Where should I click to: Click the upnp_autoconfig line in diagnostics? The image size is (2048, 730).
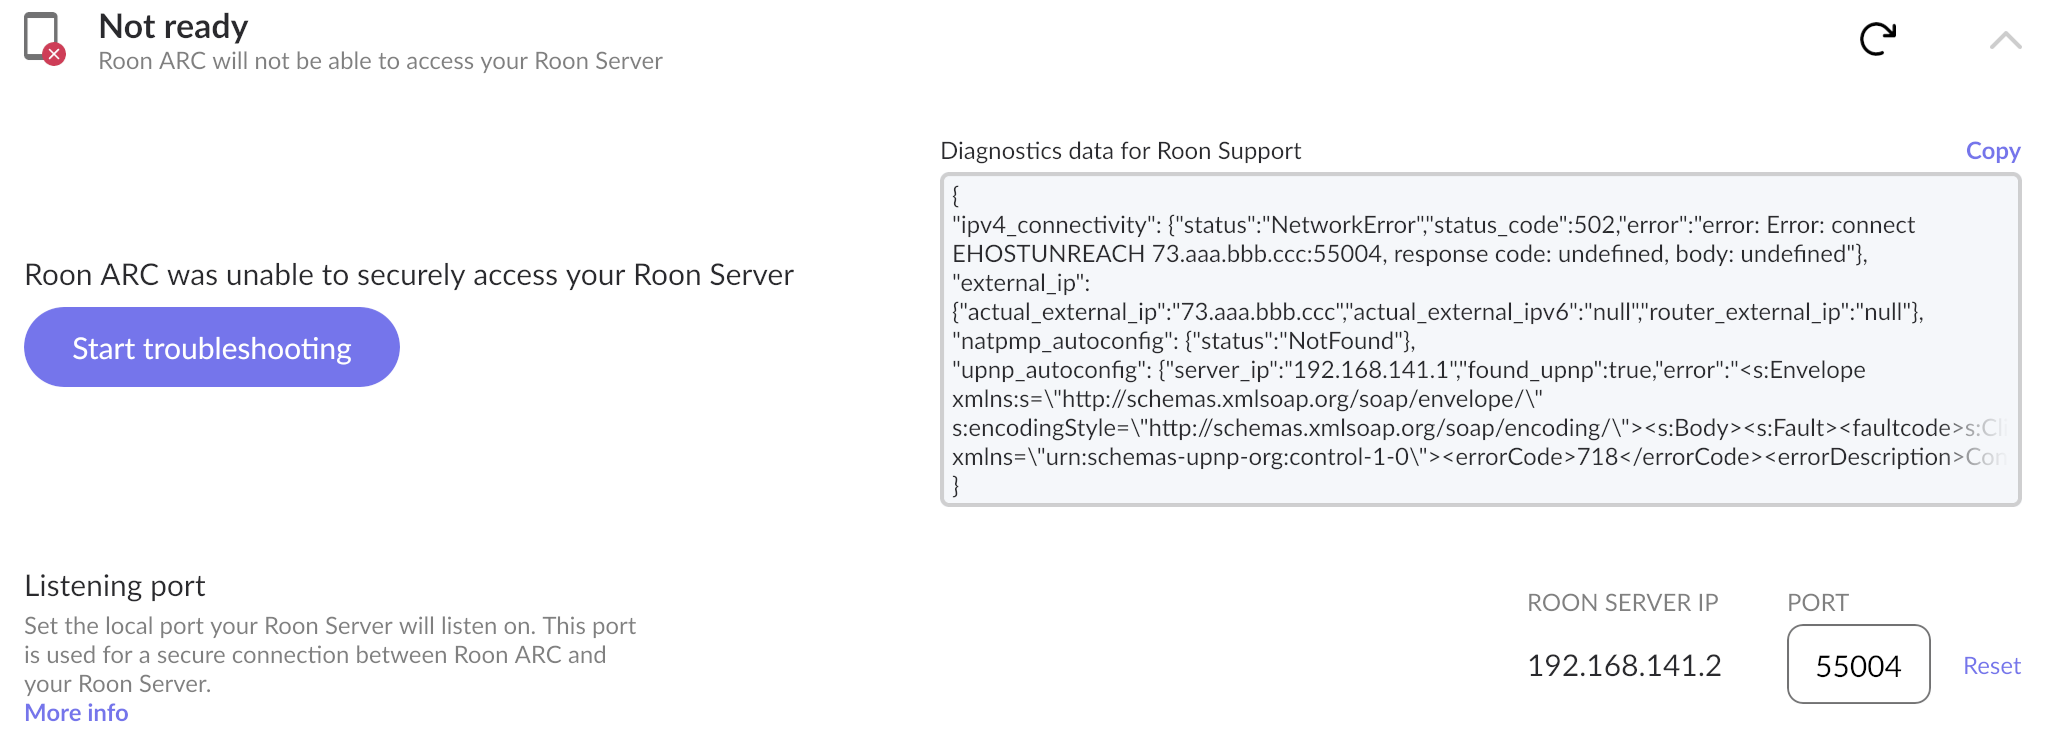[1409, 370]
